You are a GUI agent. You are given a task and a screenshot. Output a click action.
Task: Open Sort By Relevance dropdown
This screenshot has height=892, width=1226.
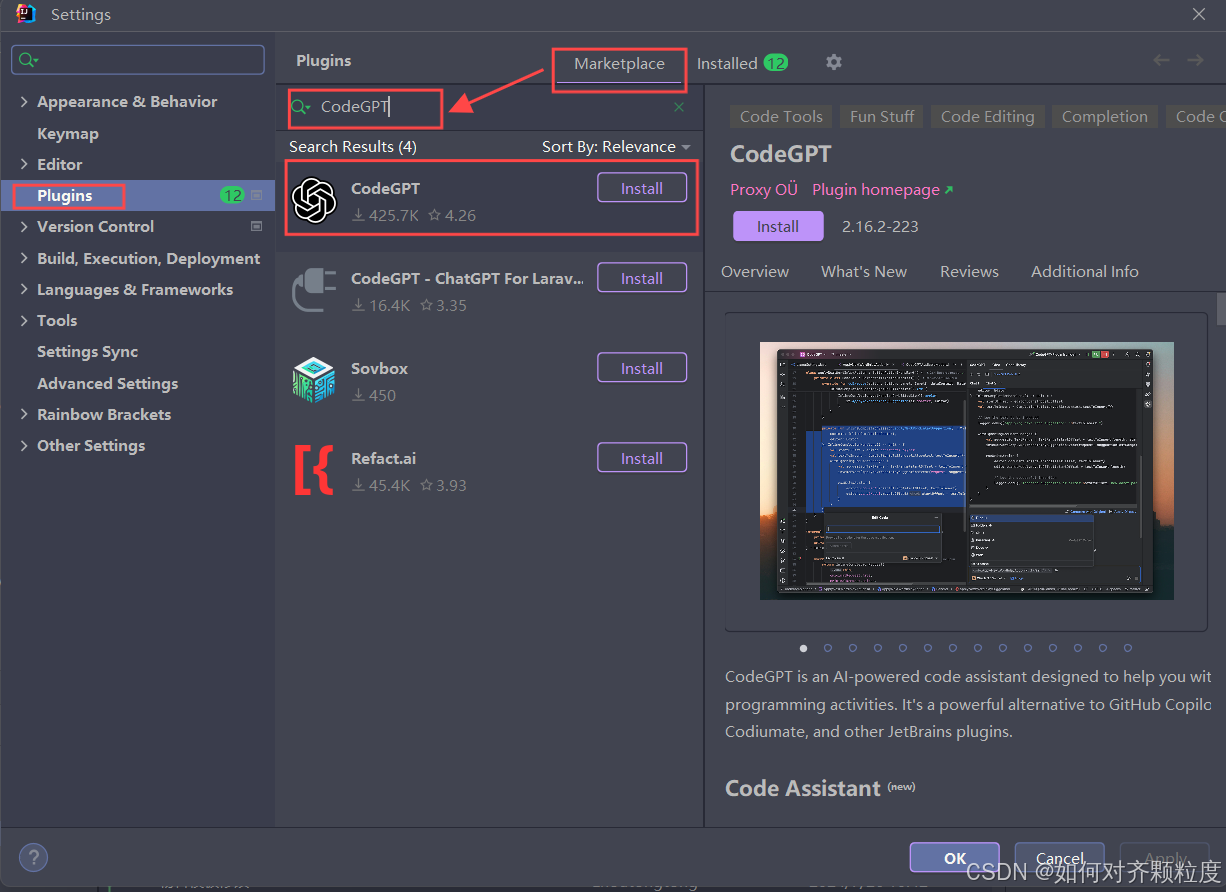616,147
